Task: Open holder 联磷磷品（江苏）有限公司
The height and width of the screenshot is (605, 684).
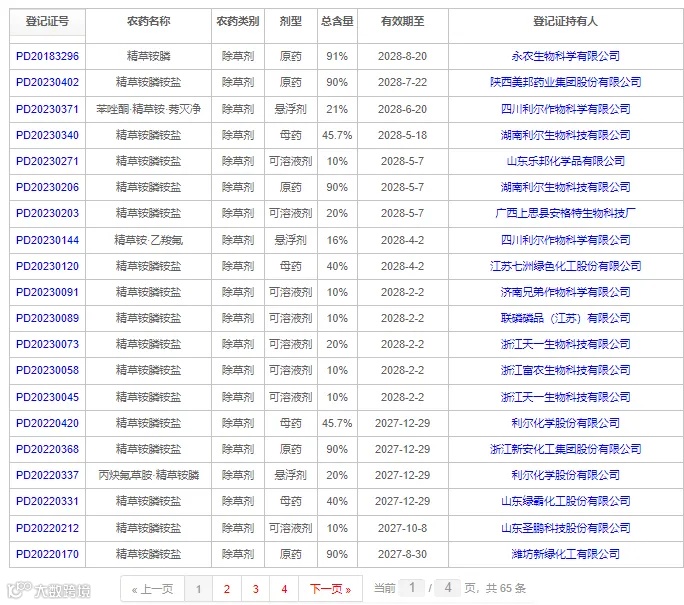Action: (x=566, y=318)
